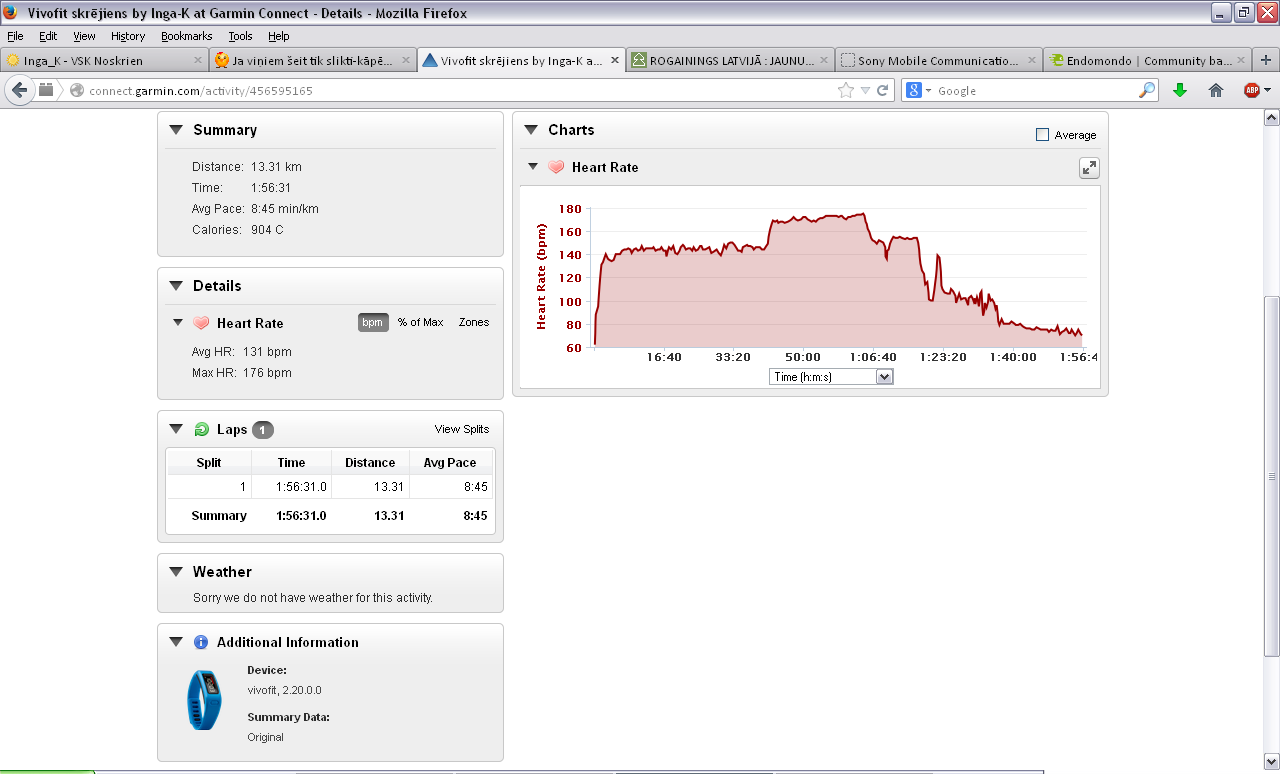The height and width of the screenshot is (774, 1280).
Task: Switch heart rate display to Zones
Action: 474,322
